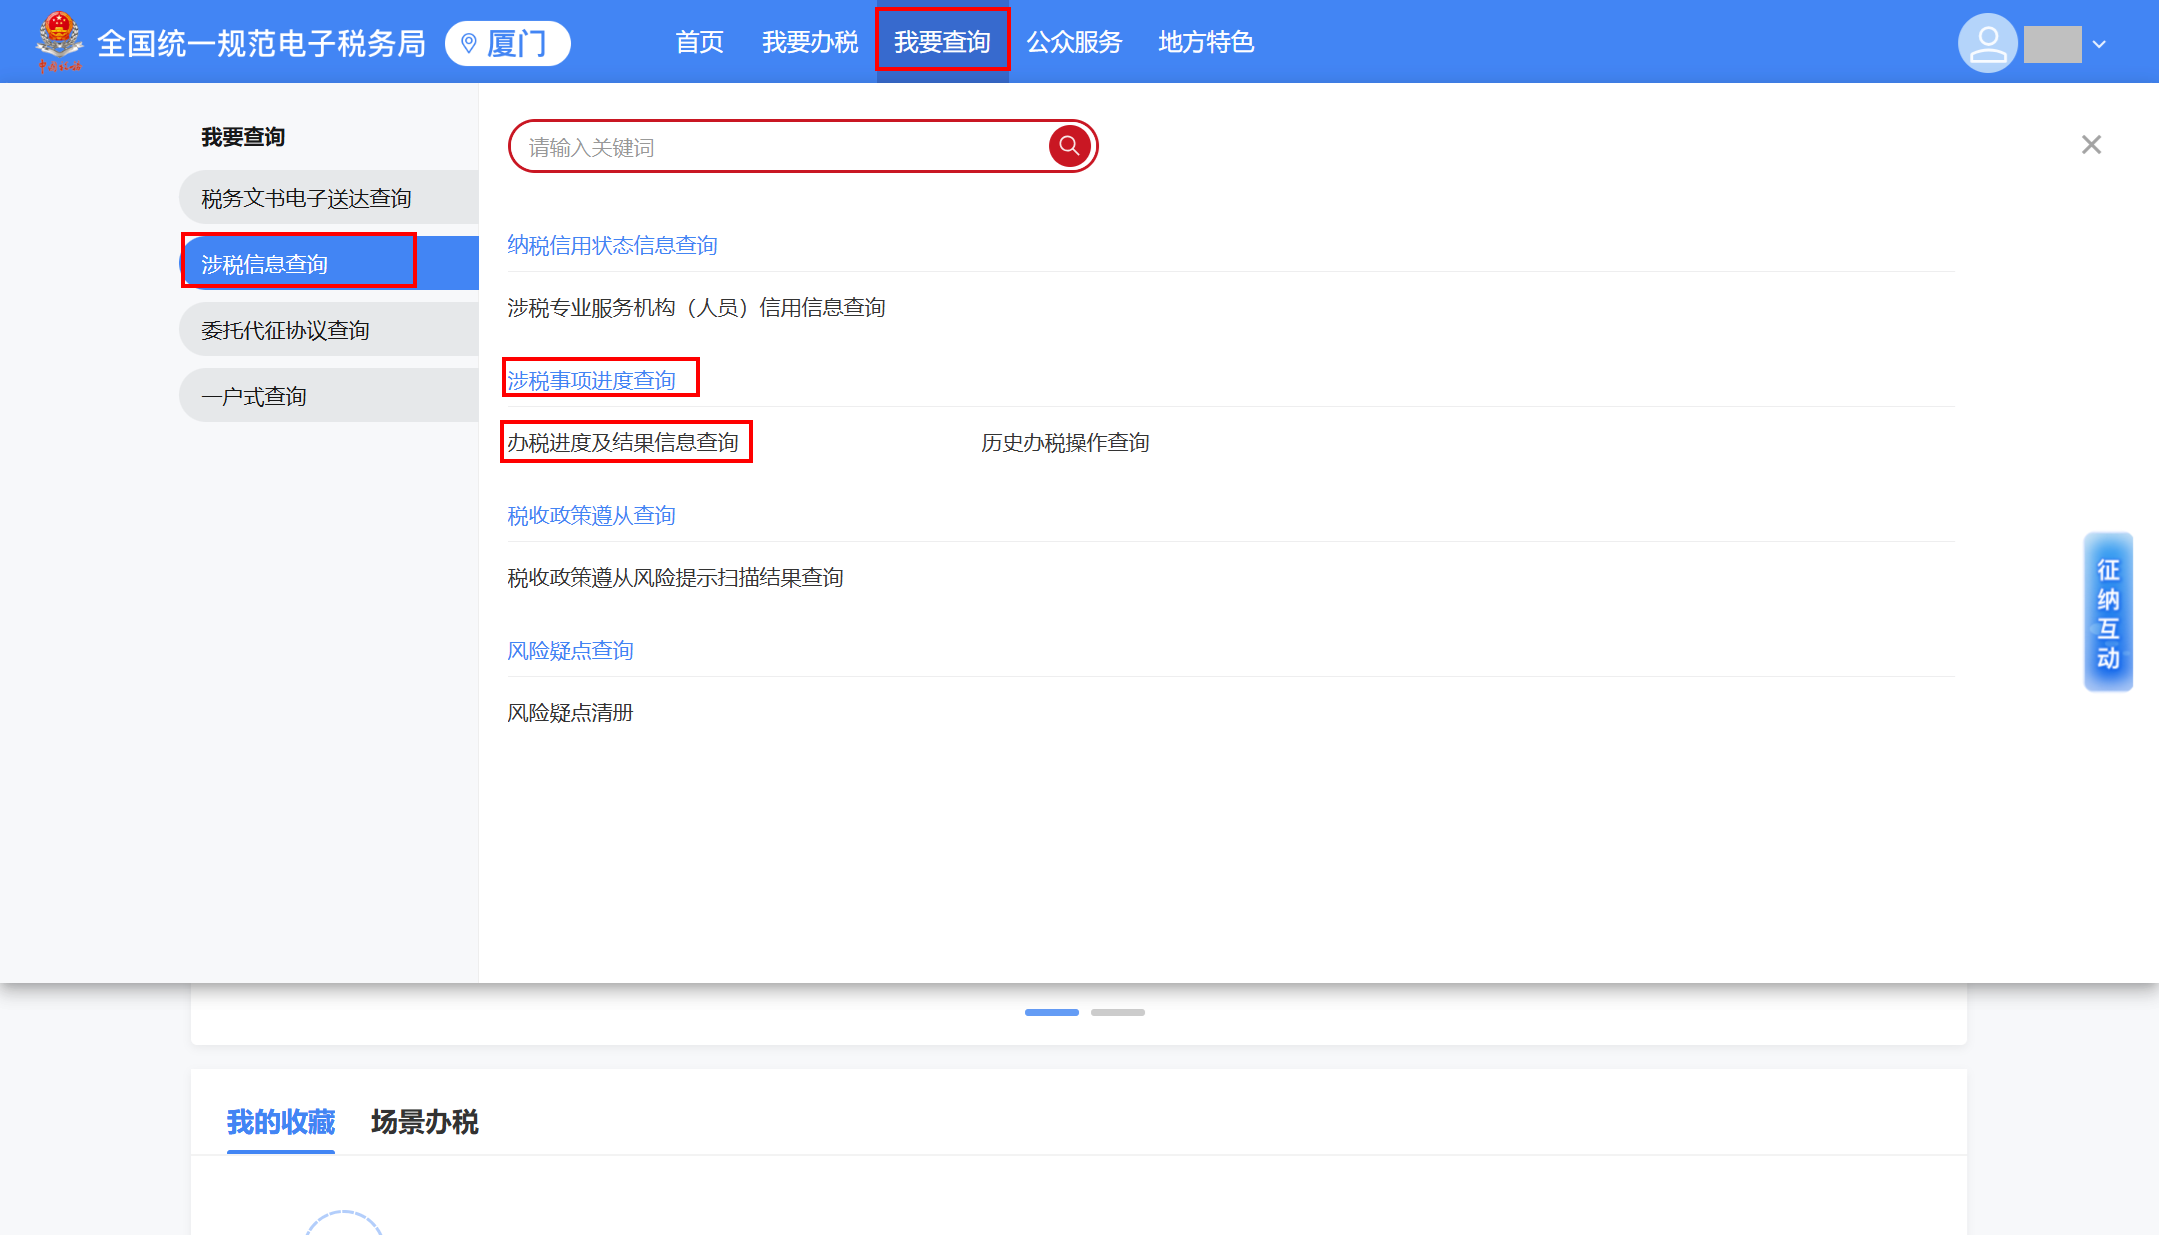Close the query panel with the X

point(2091,145)
